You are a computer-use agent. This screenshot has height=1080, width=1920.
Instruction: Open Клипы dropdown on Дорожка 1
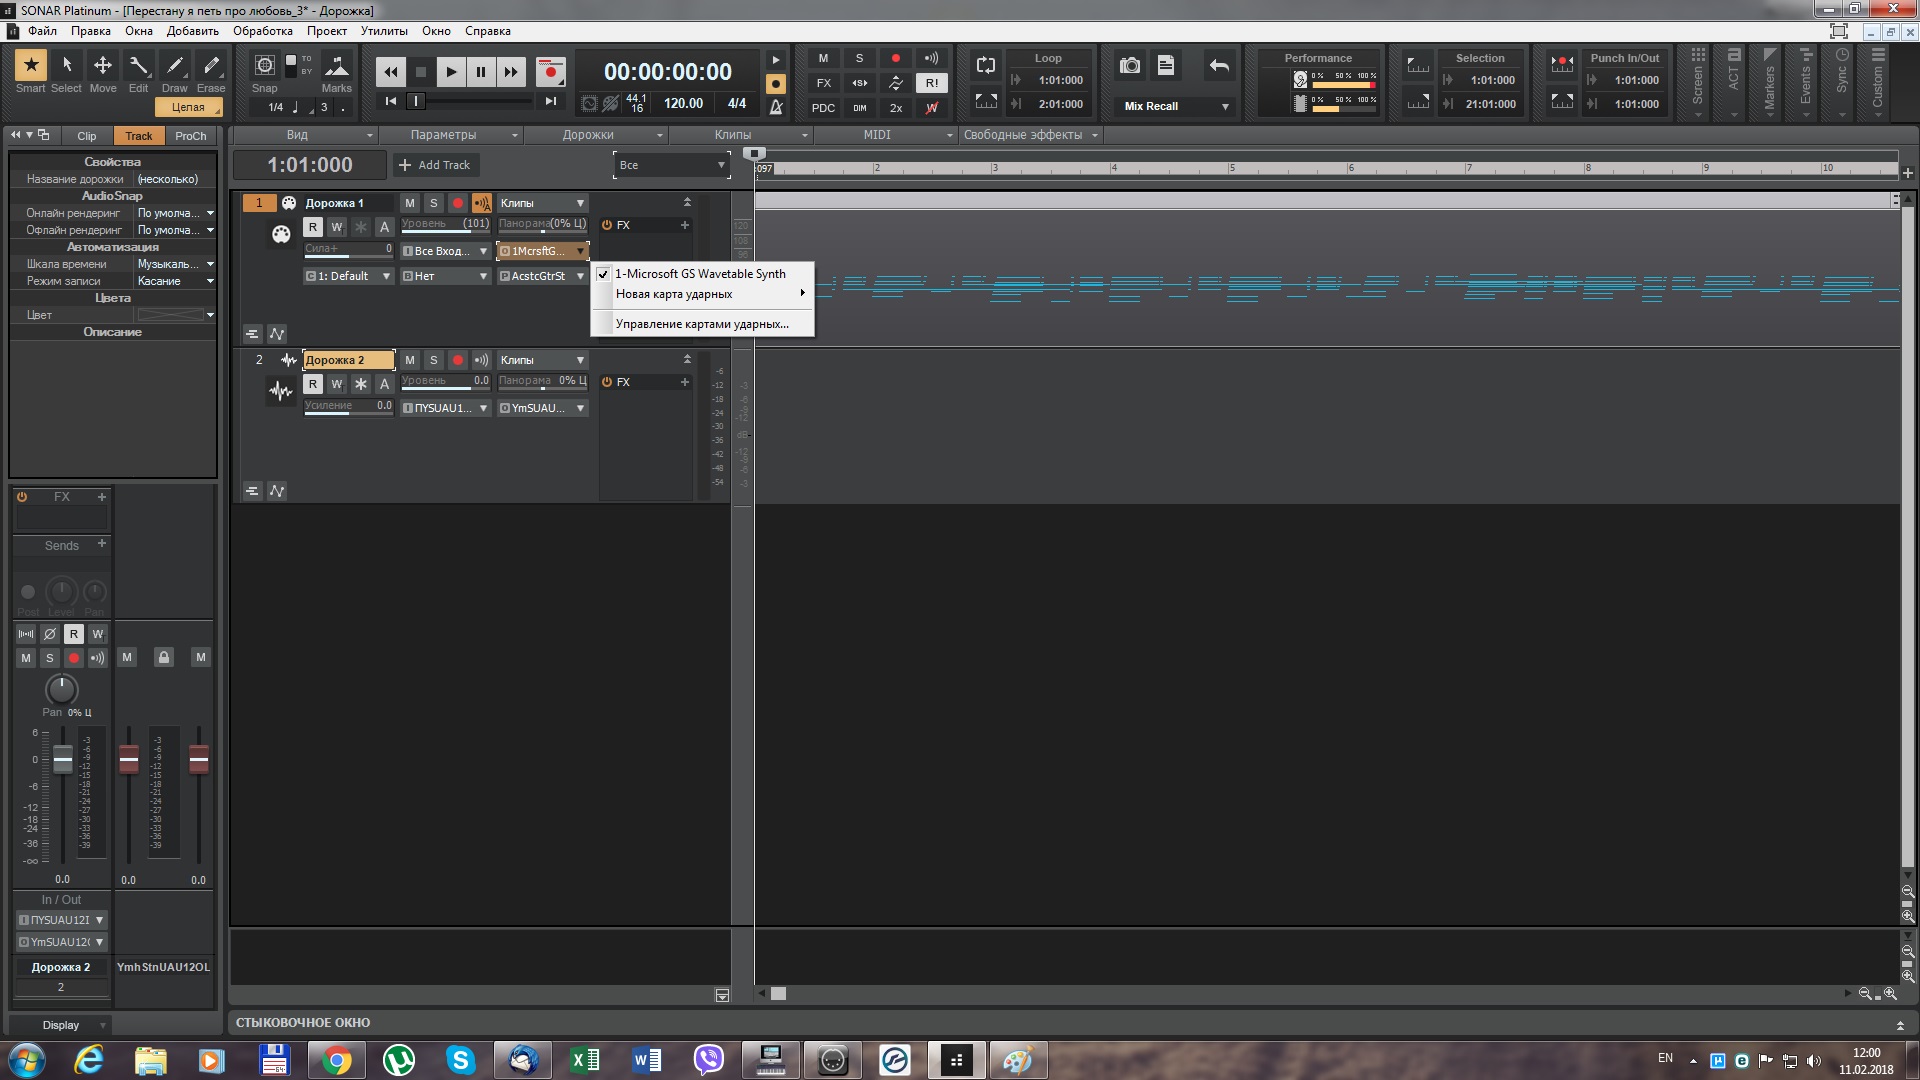[x=580, y=203]
